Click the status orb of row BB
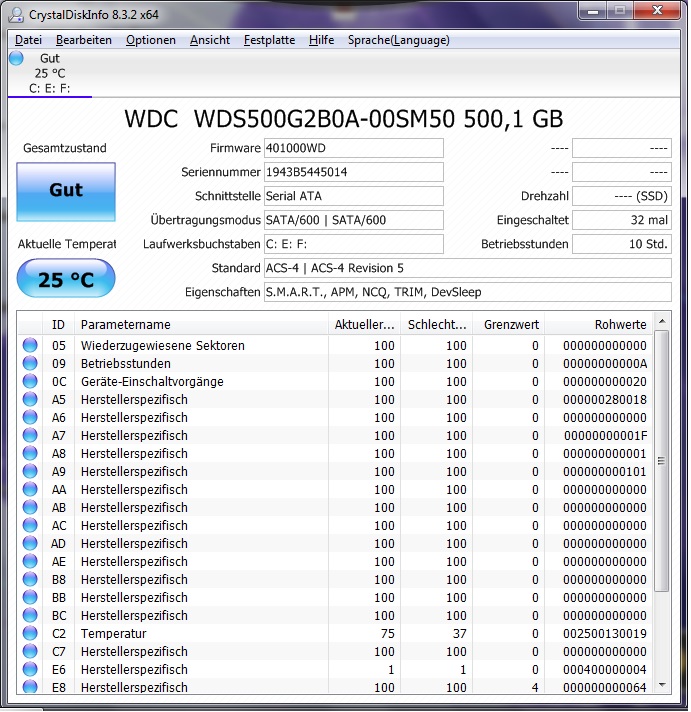691x712 pixels. click(x=30, y=598)
